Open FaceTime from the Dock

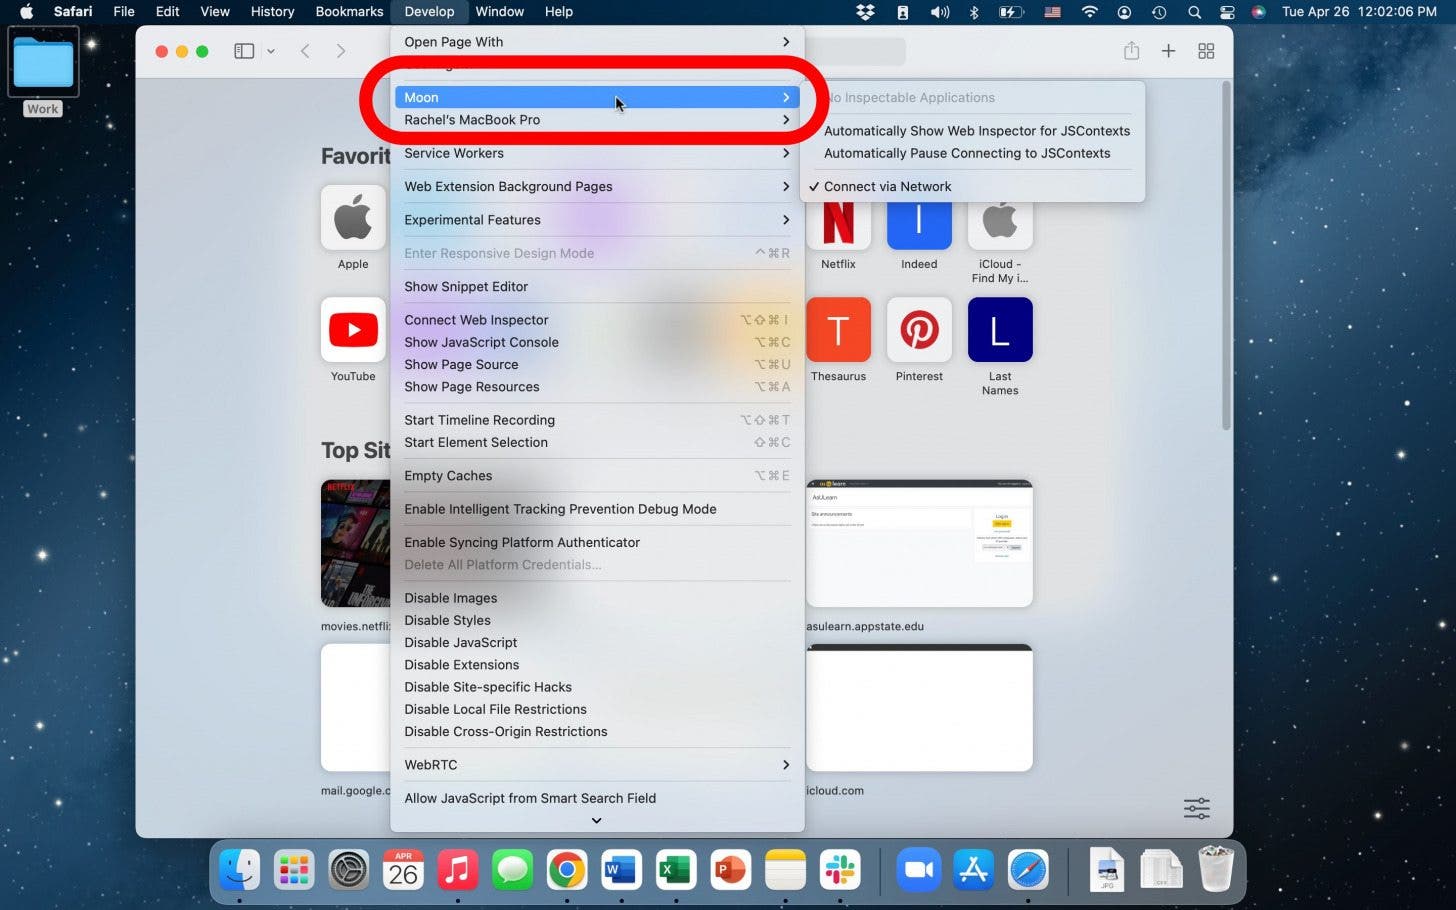919,870
